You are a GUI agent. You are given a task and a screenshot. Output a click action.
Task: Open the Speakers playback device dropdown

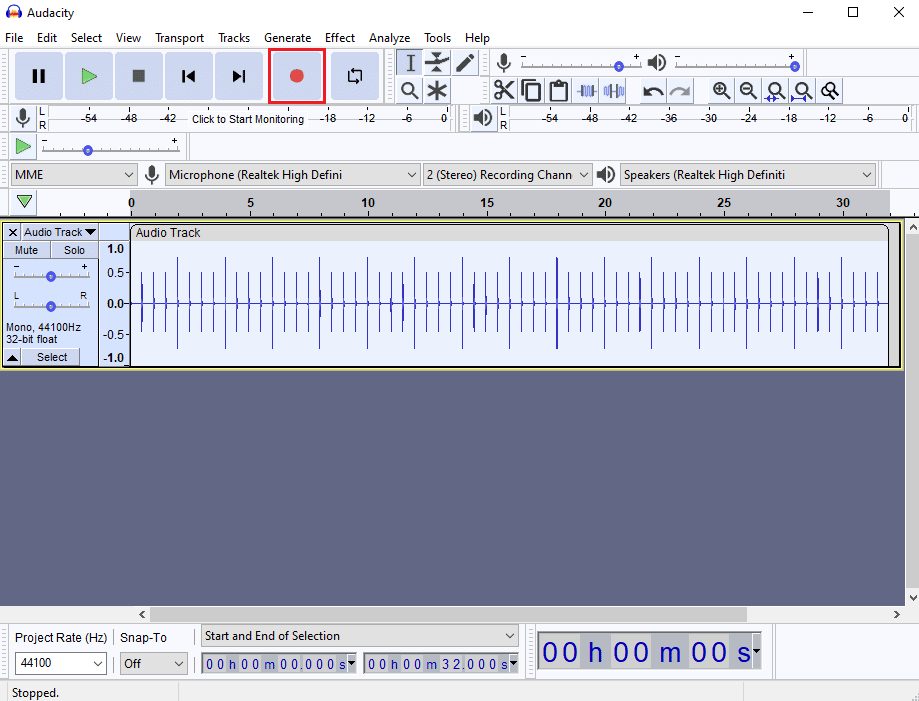[747, 175]
